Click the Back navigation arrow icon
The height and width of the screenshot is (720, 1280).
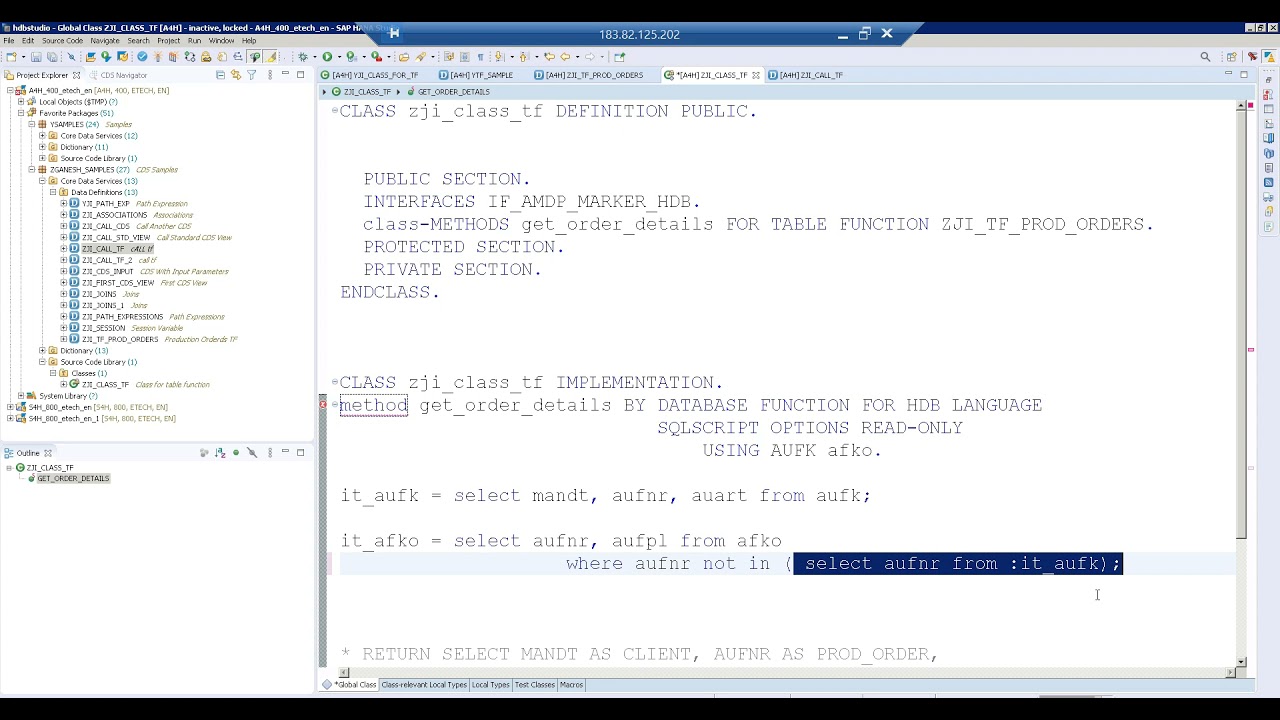pyautogui.click(x=565, y=57)
